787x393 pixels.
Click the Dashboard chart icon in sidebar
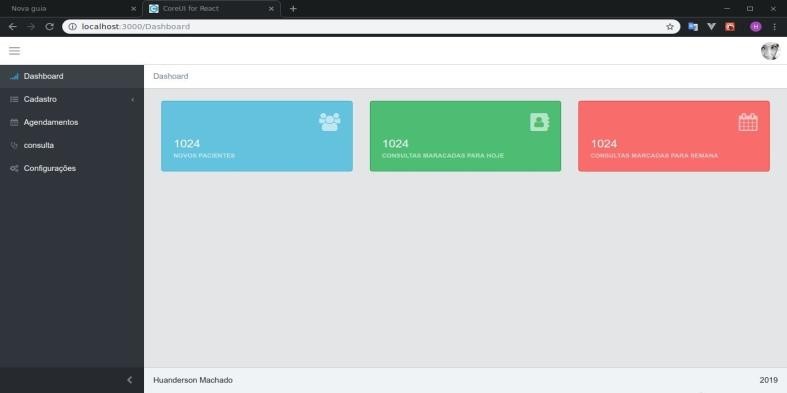pos(14,76)
